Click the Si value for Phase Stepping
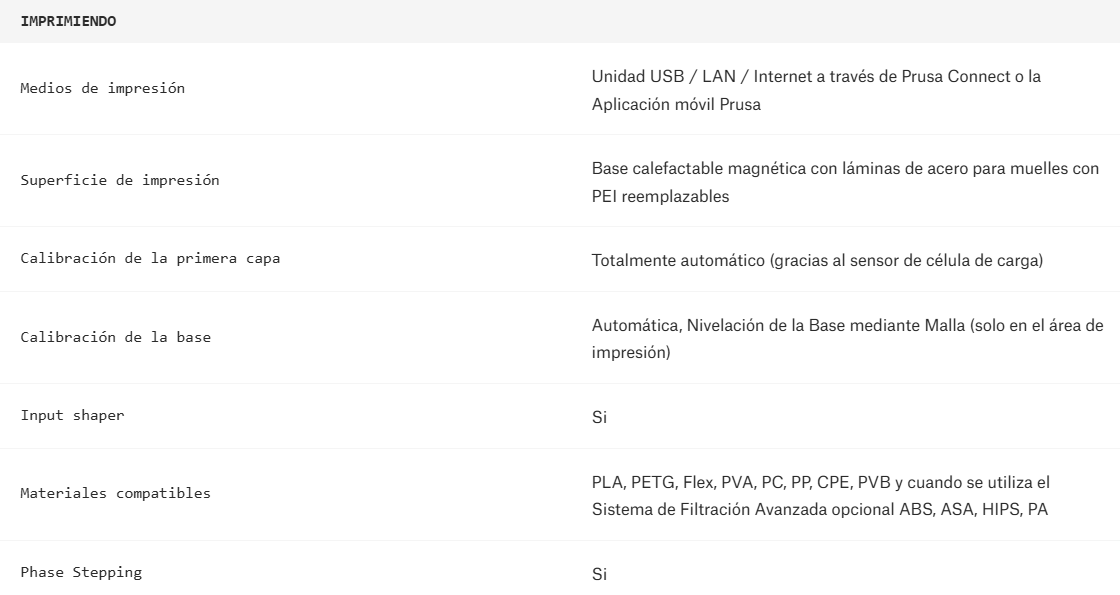This screenshot has width=1120, height=595. point(599,574)
